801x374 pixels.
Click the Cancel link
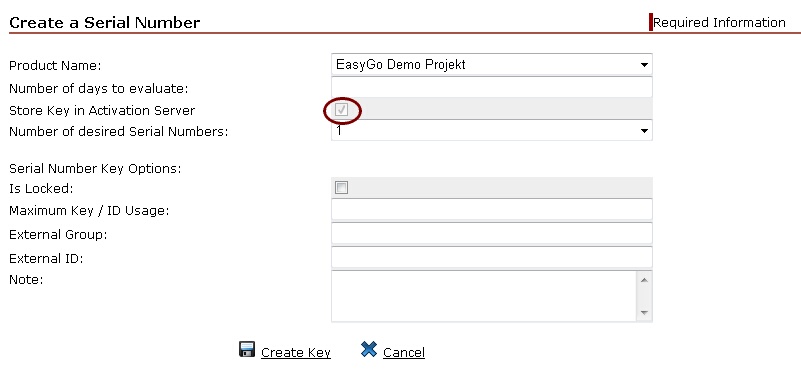tap(404, 353)
